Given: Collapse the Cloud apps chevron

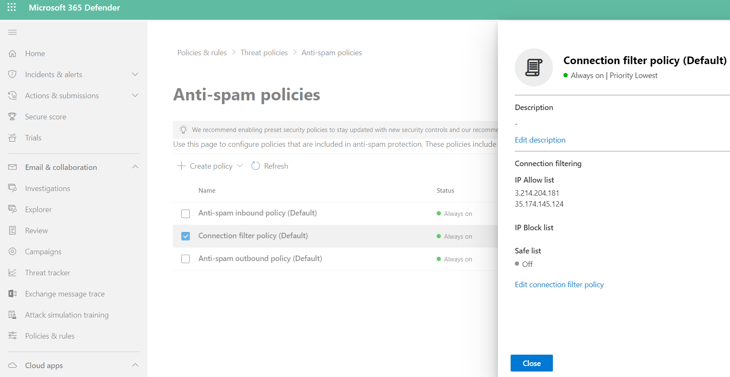Looking at the screenshot, I should point(135,365).
